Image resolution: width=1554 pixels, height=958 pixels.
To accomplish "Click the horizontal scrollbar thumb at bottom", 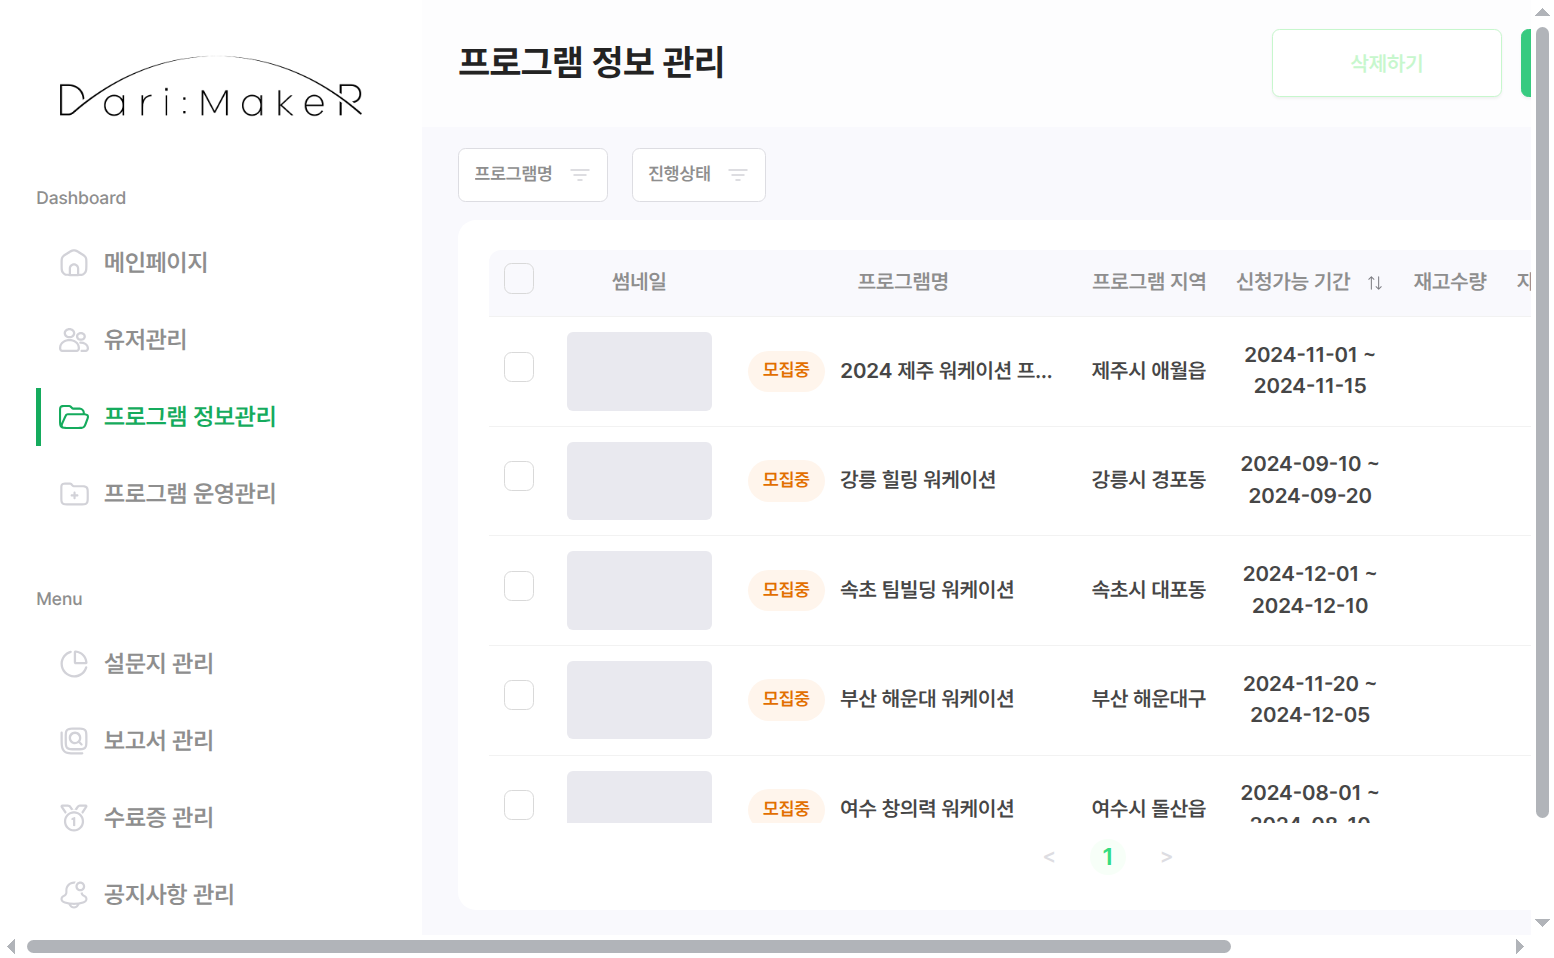I will [629, 946].
